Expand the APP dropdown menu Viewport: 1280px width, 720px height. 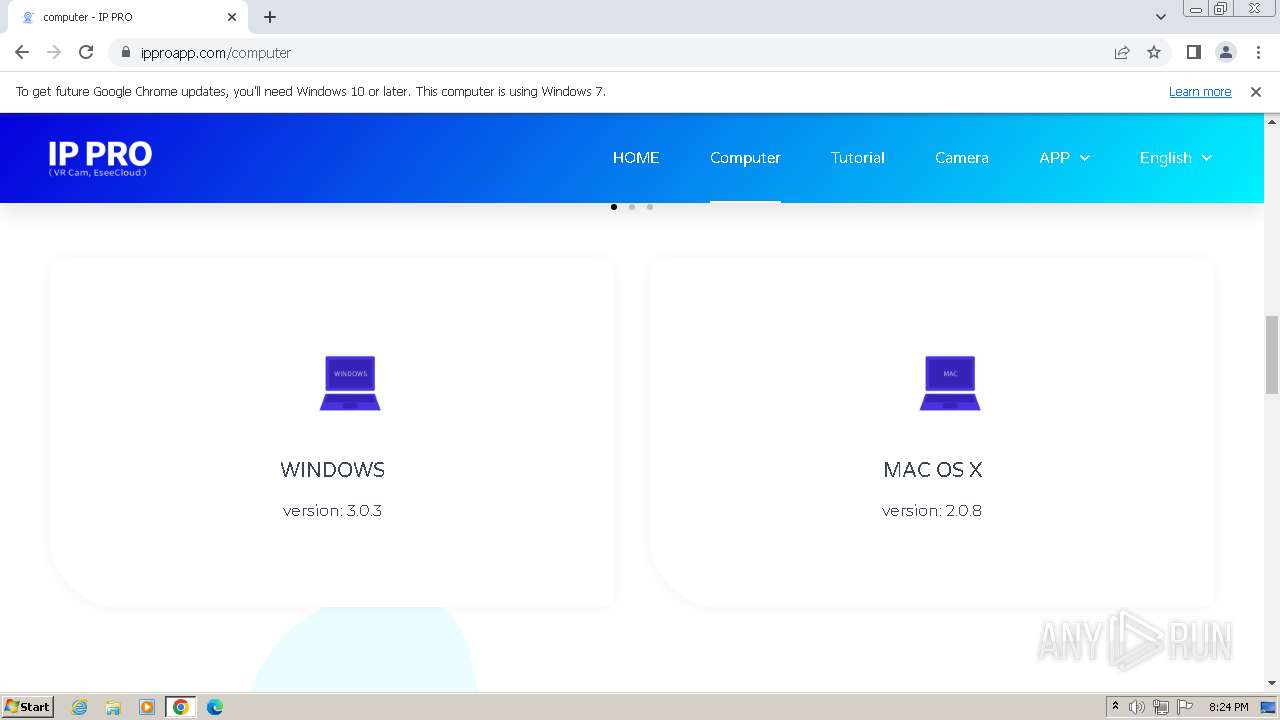pyautogui.click(x=1064, y=158)
